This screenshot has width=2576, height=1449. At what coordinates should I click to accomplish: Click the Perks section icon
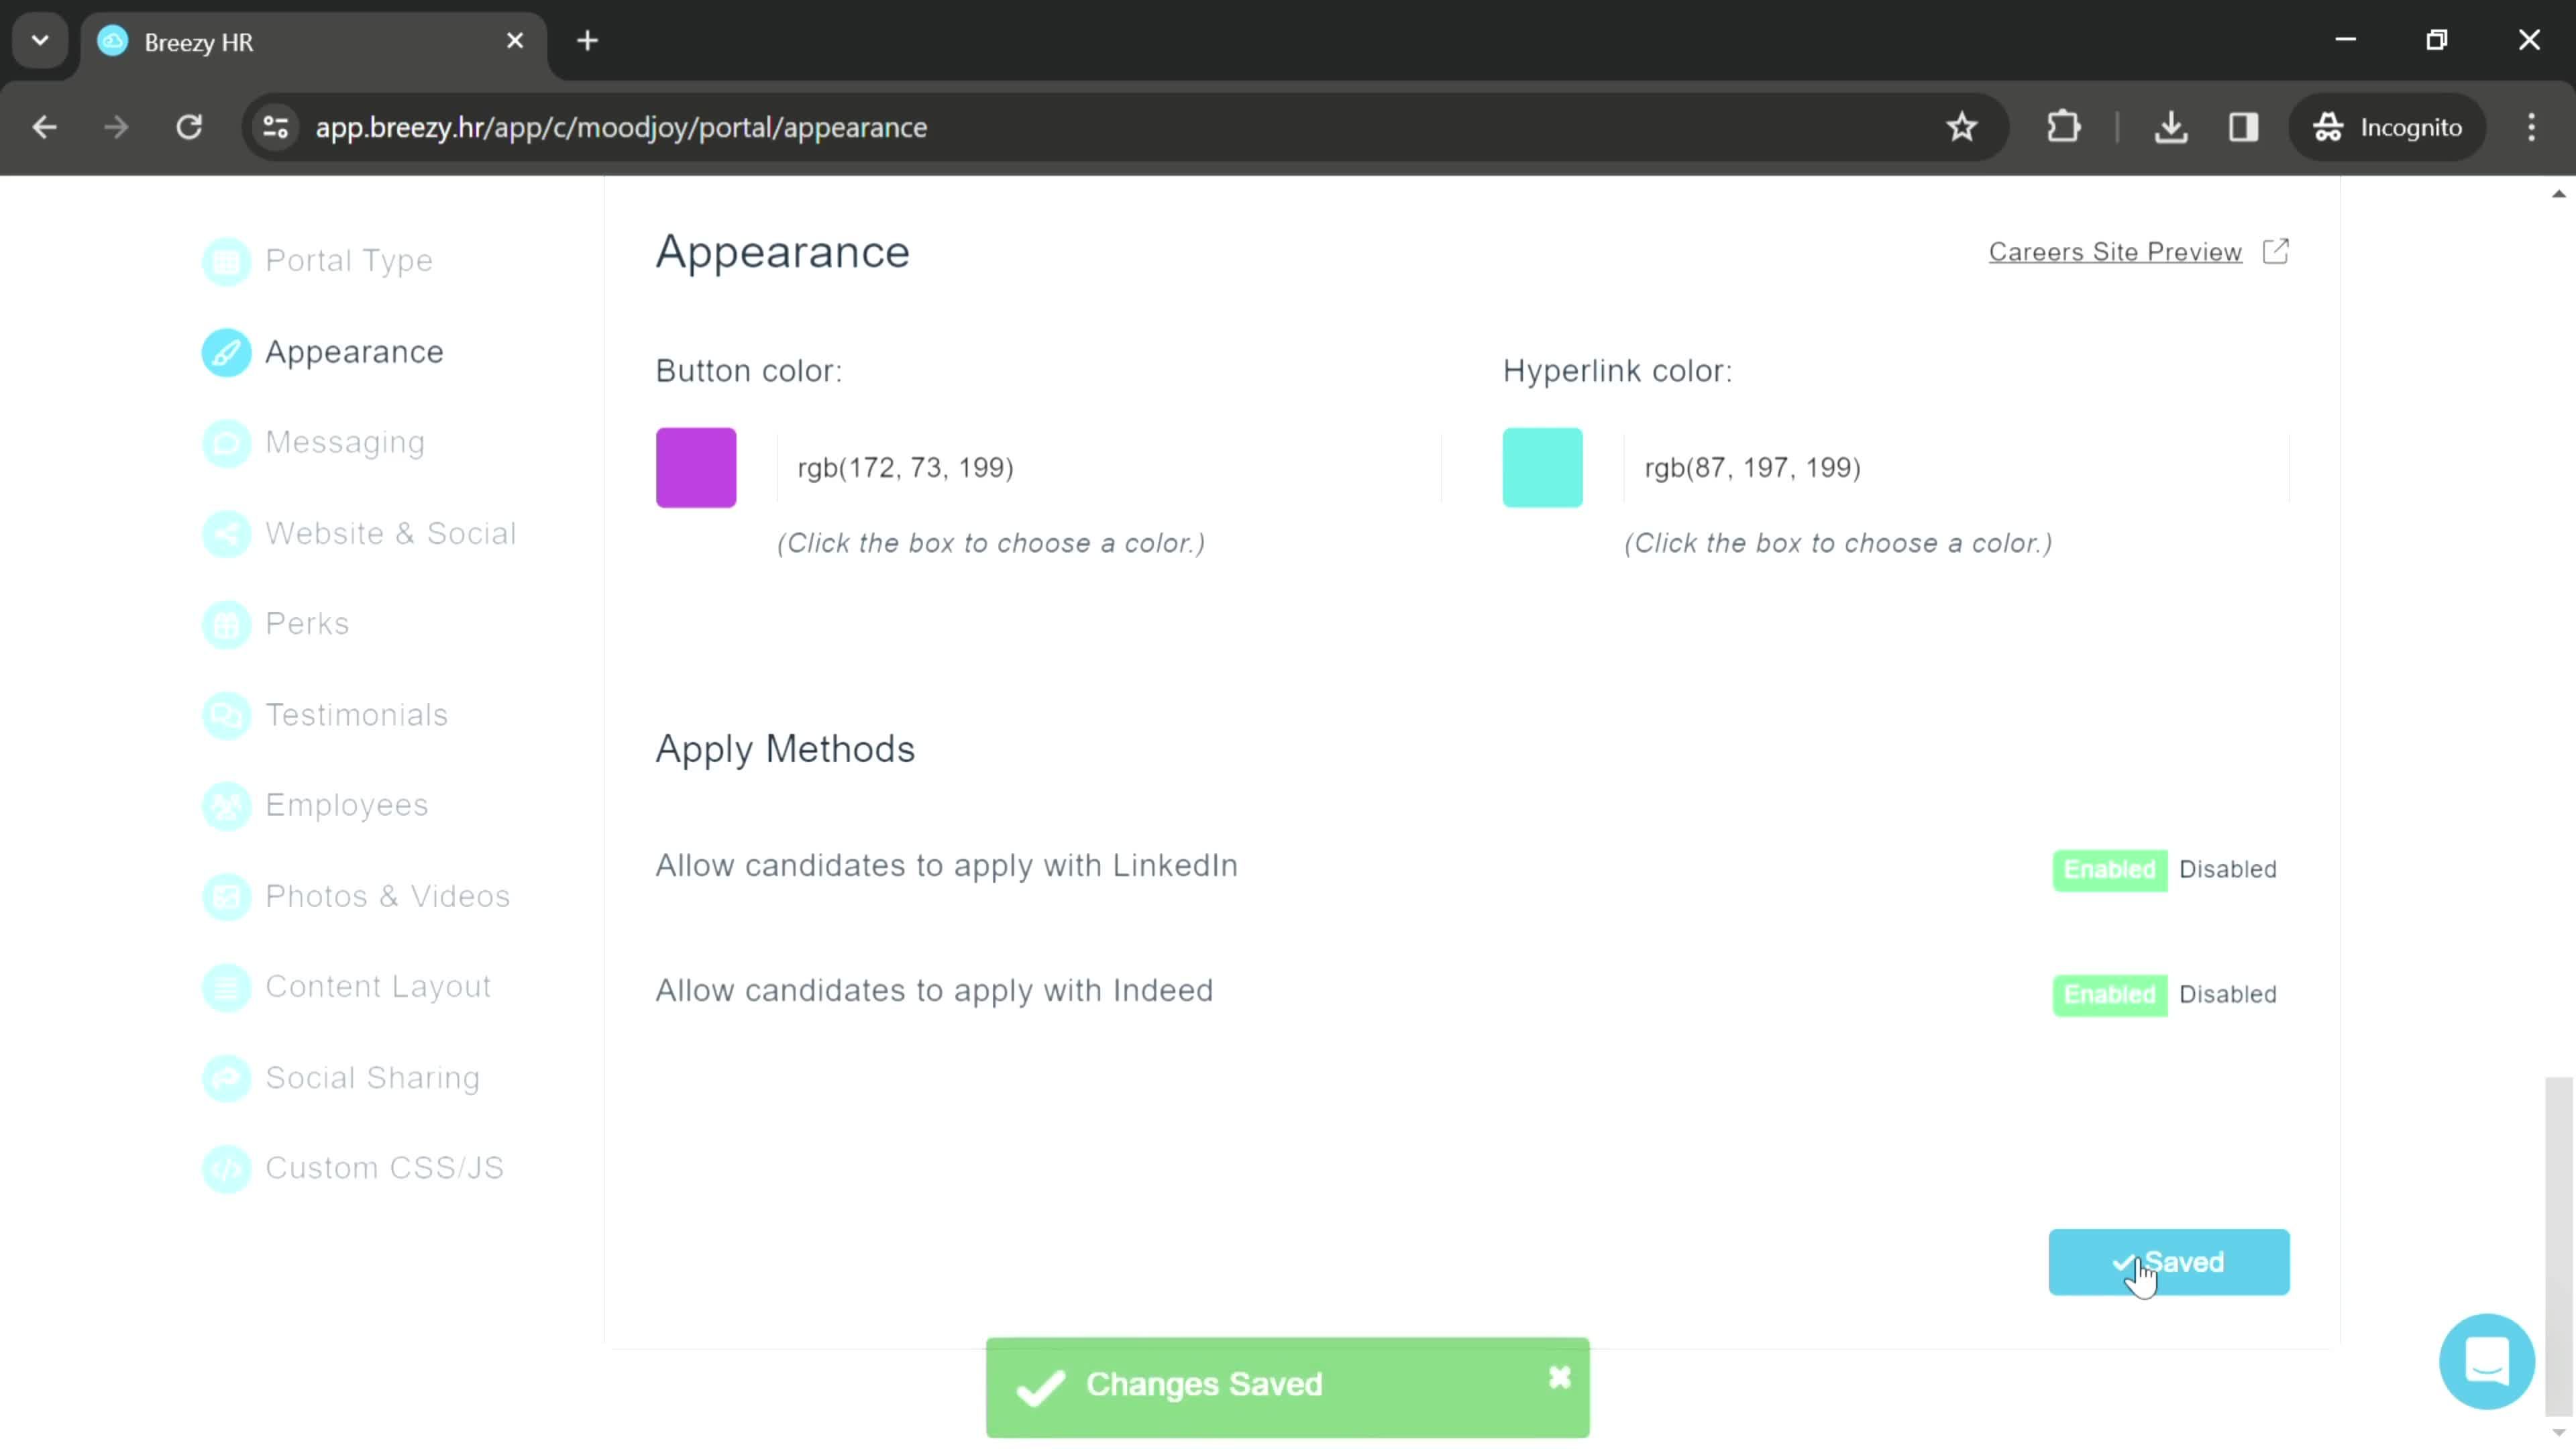click(225, 623)
